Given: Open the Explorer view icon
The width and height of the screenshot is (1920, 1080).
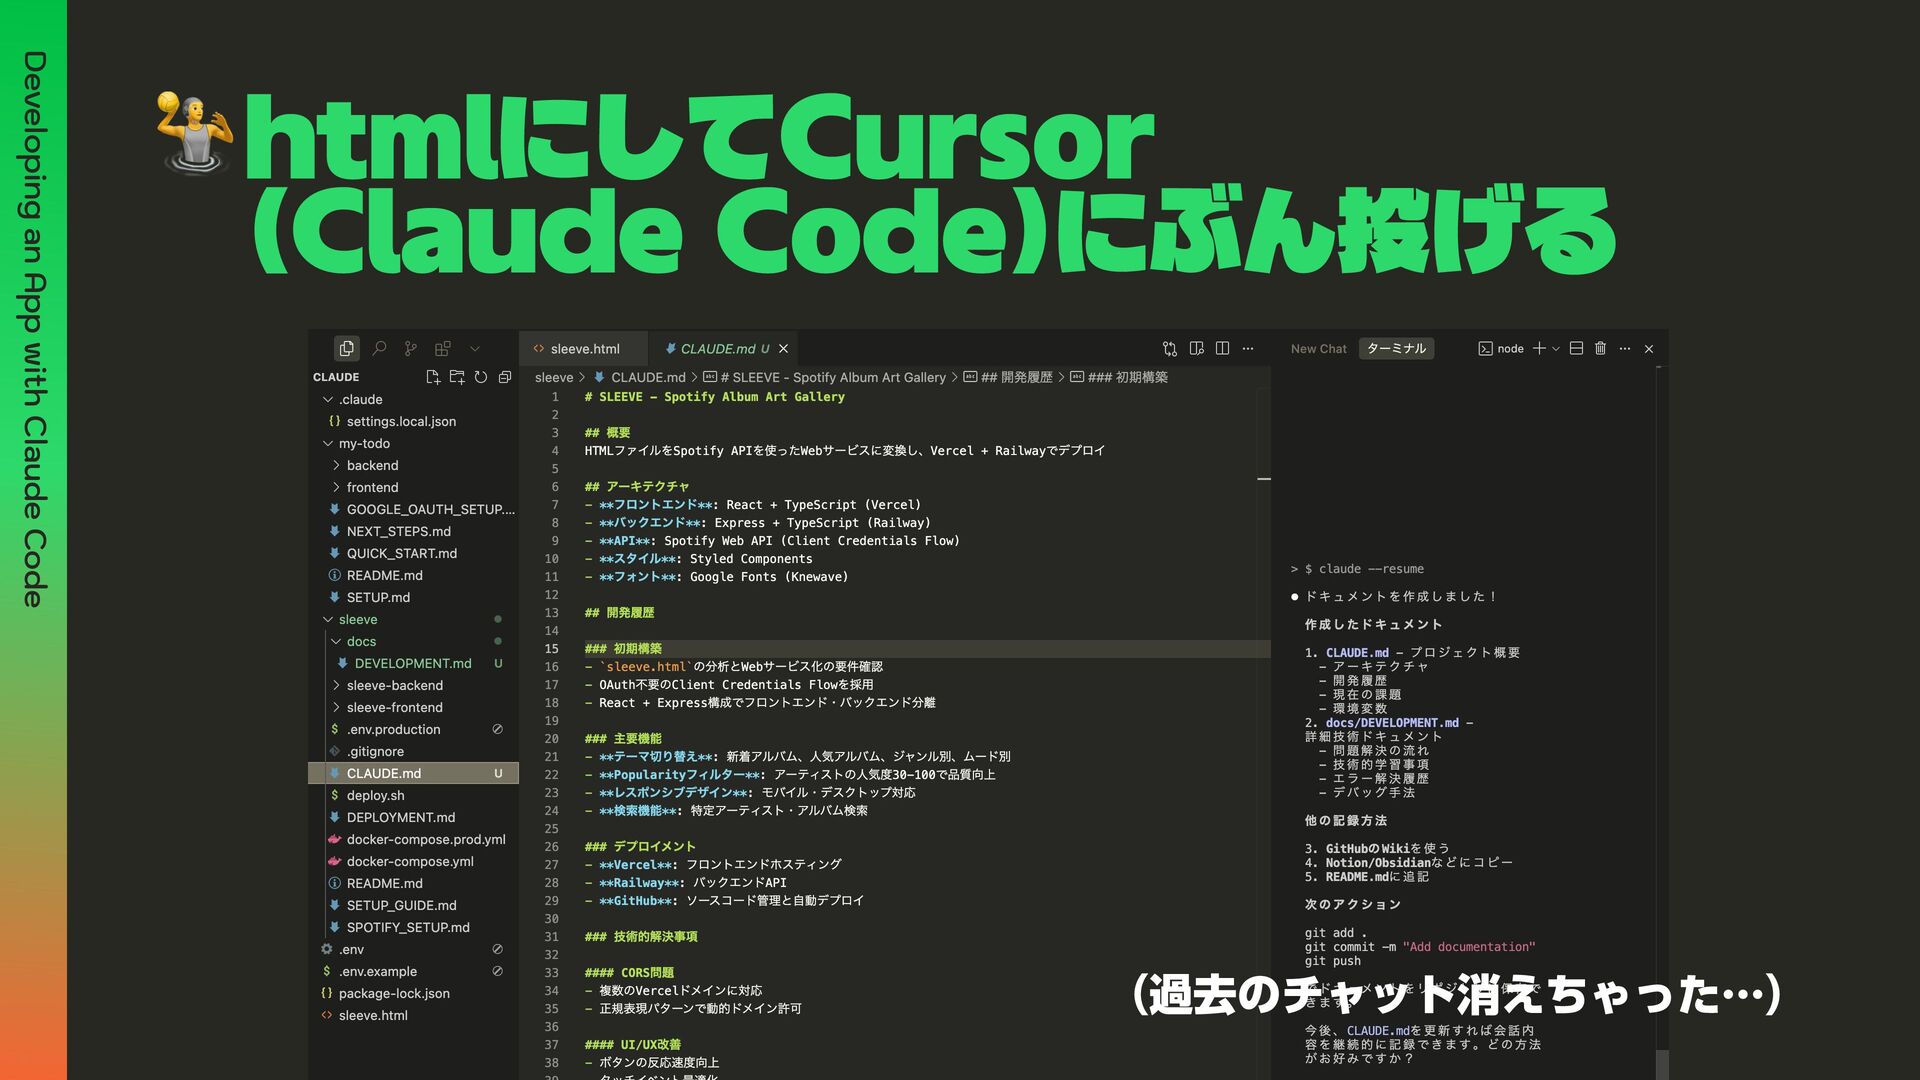Looking at the screenshot, I should click(346, 348).
